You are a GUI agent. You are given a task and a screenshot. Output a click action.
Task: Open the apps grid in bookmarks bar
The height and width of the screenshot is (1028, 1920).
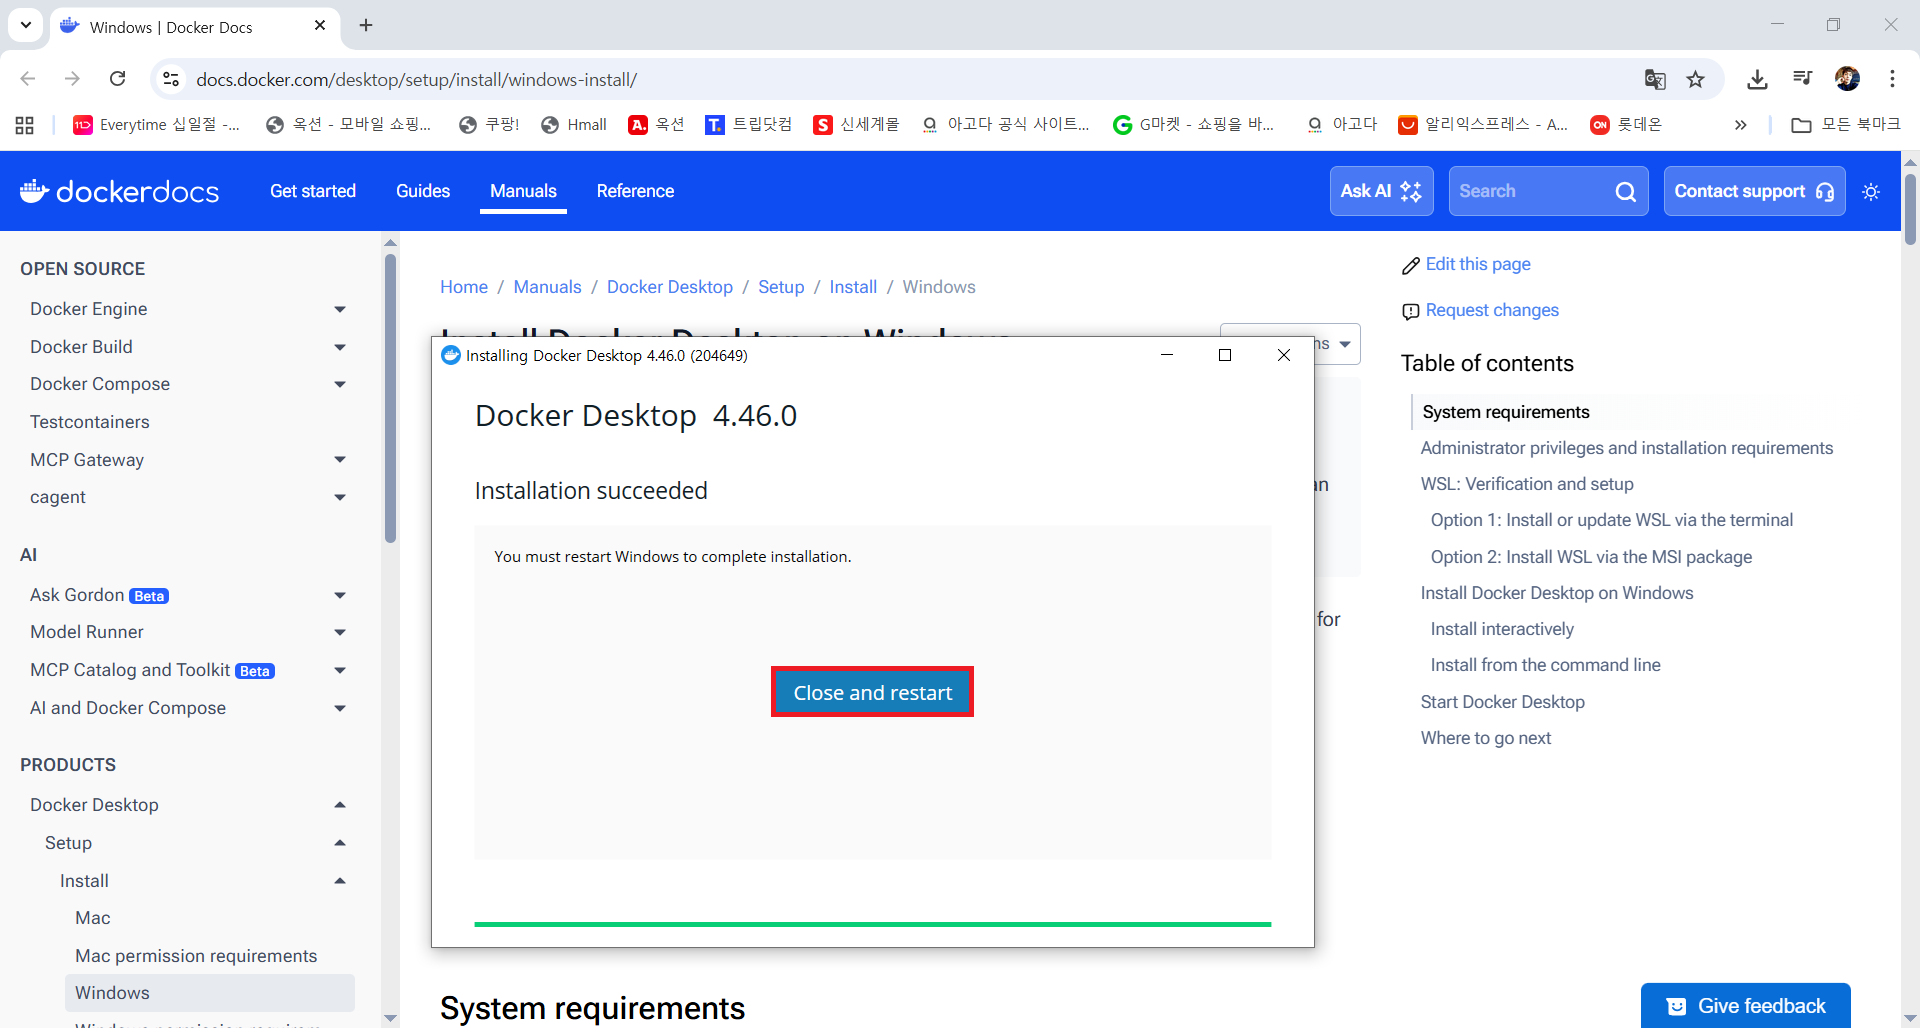click(x=25, y=125)
